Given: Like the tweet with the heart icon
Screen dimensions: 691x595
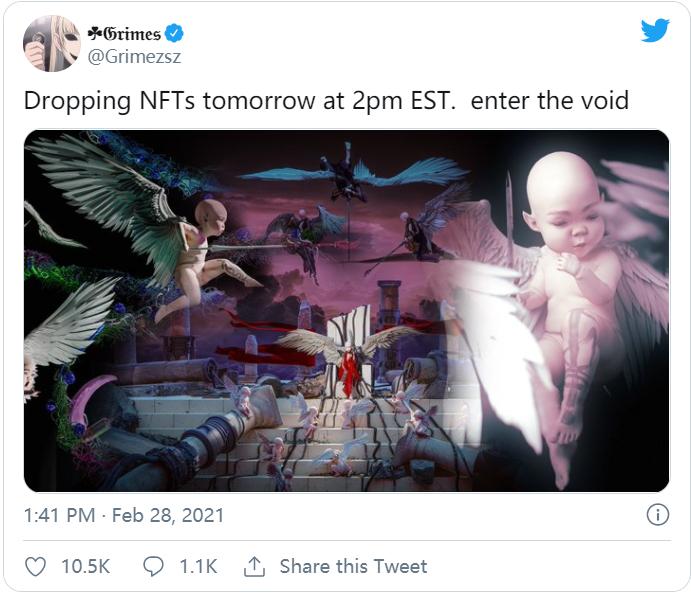Looking at the screenshot, I should tap(35, 567).
